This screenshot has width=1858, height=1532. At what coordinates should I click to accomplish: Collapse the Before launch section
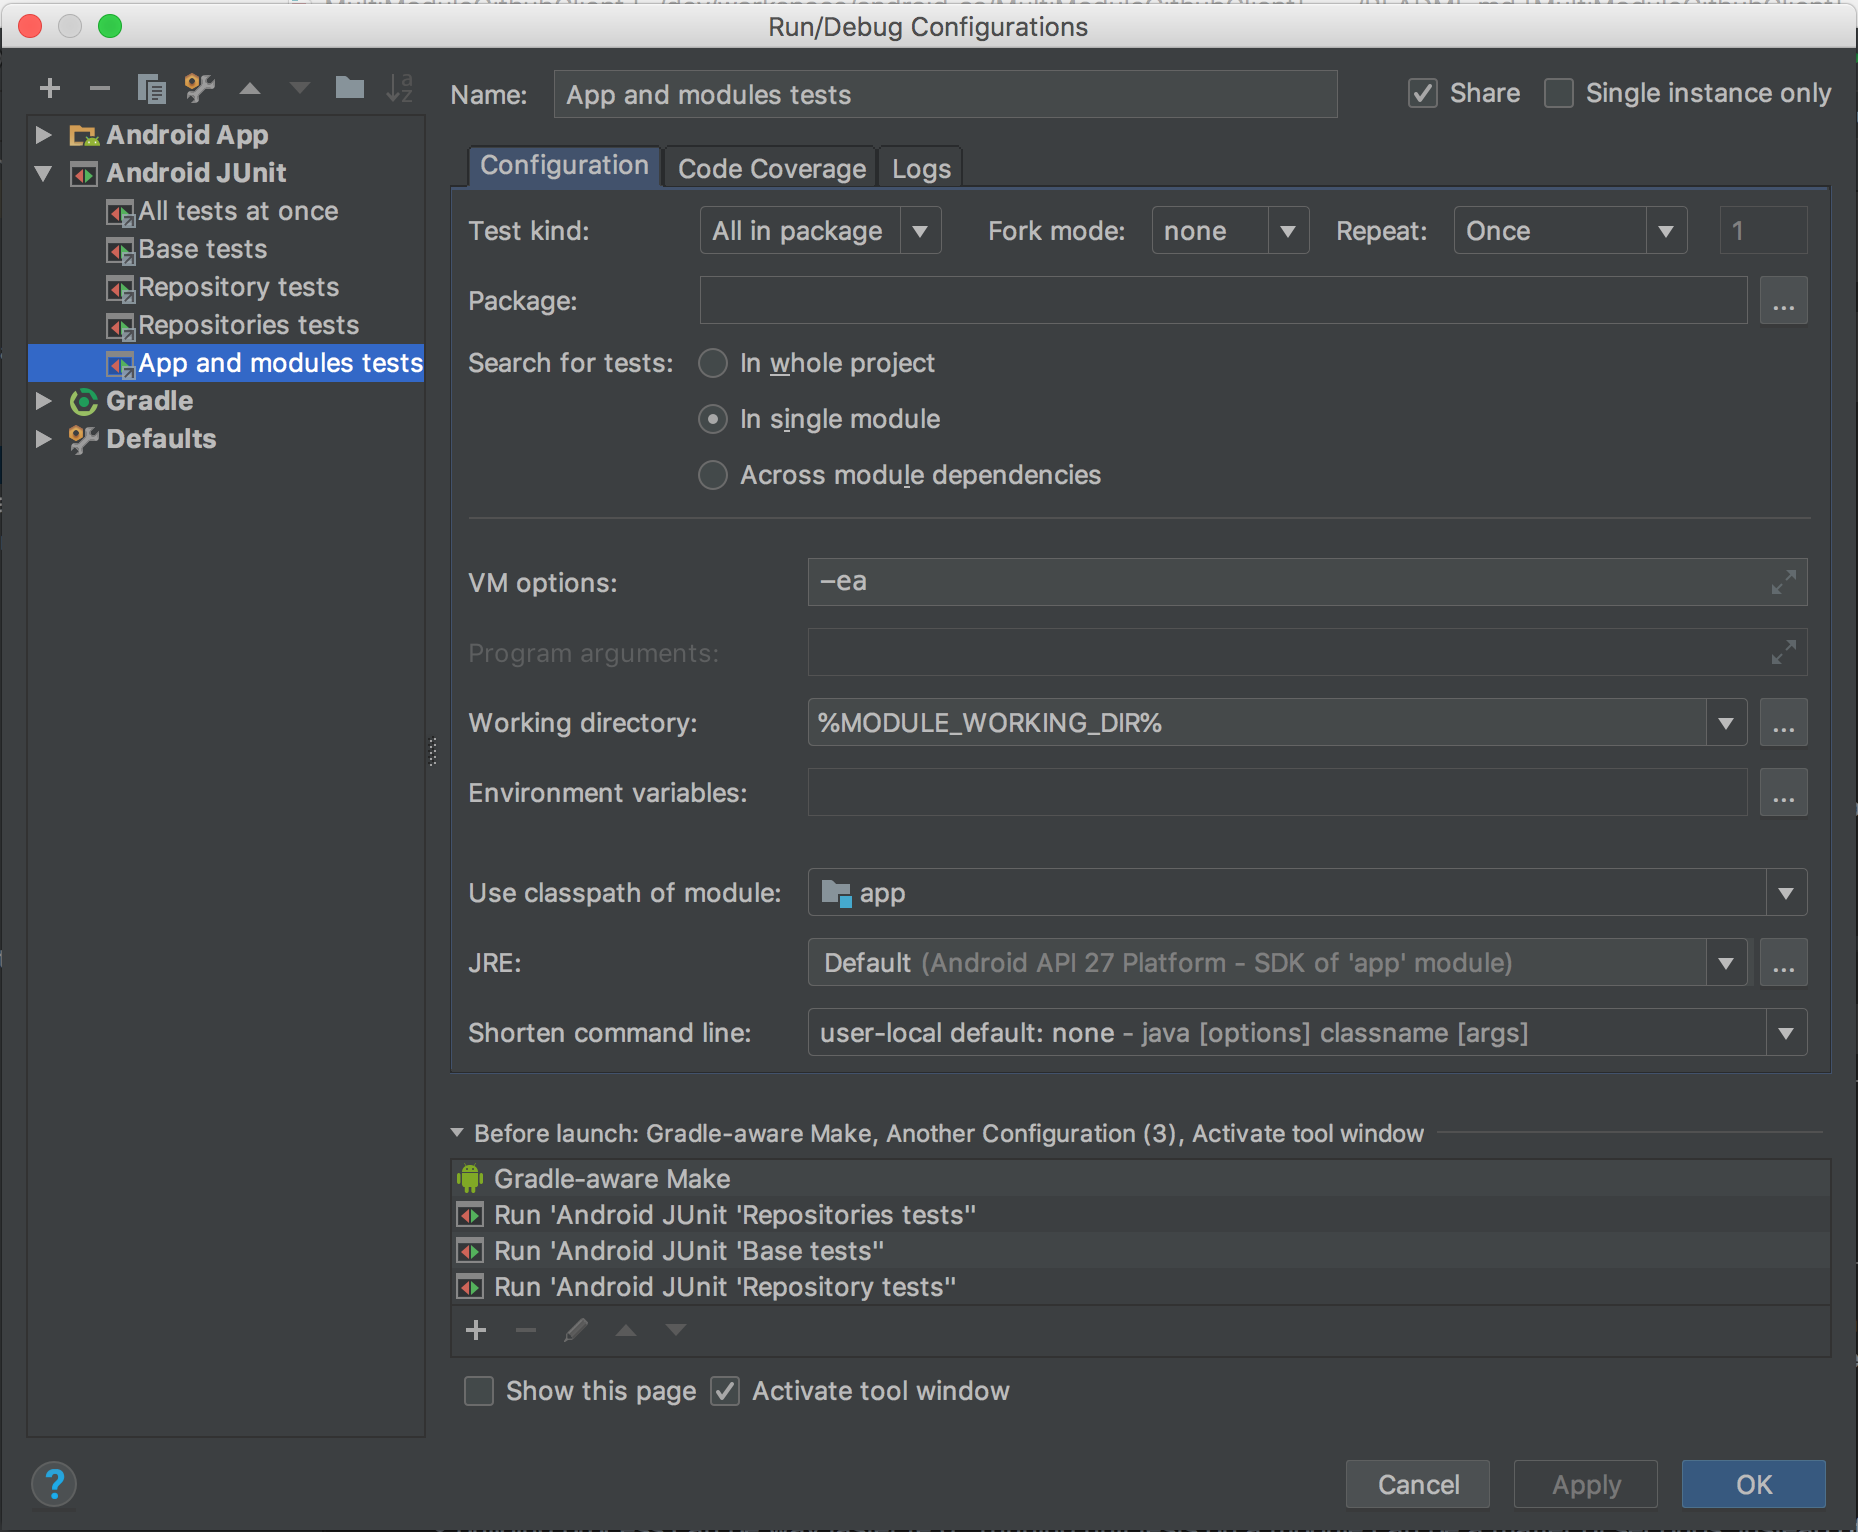click(x=457, y=1133)
